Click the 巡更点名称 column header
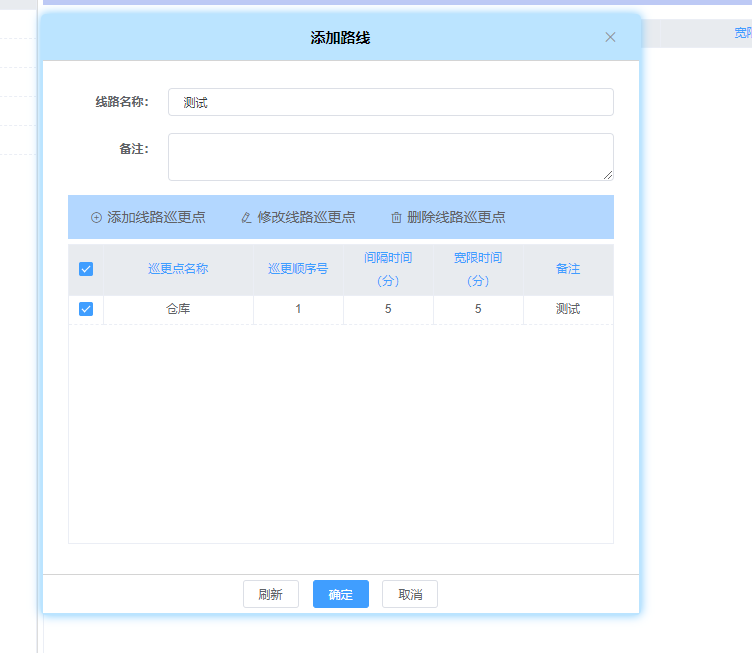 178,269
